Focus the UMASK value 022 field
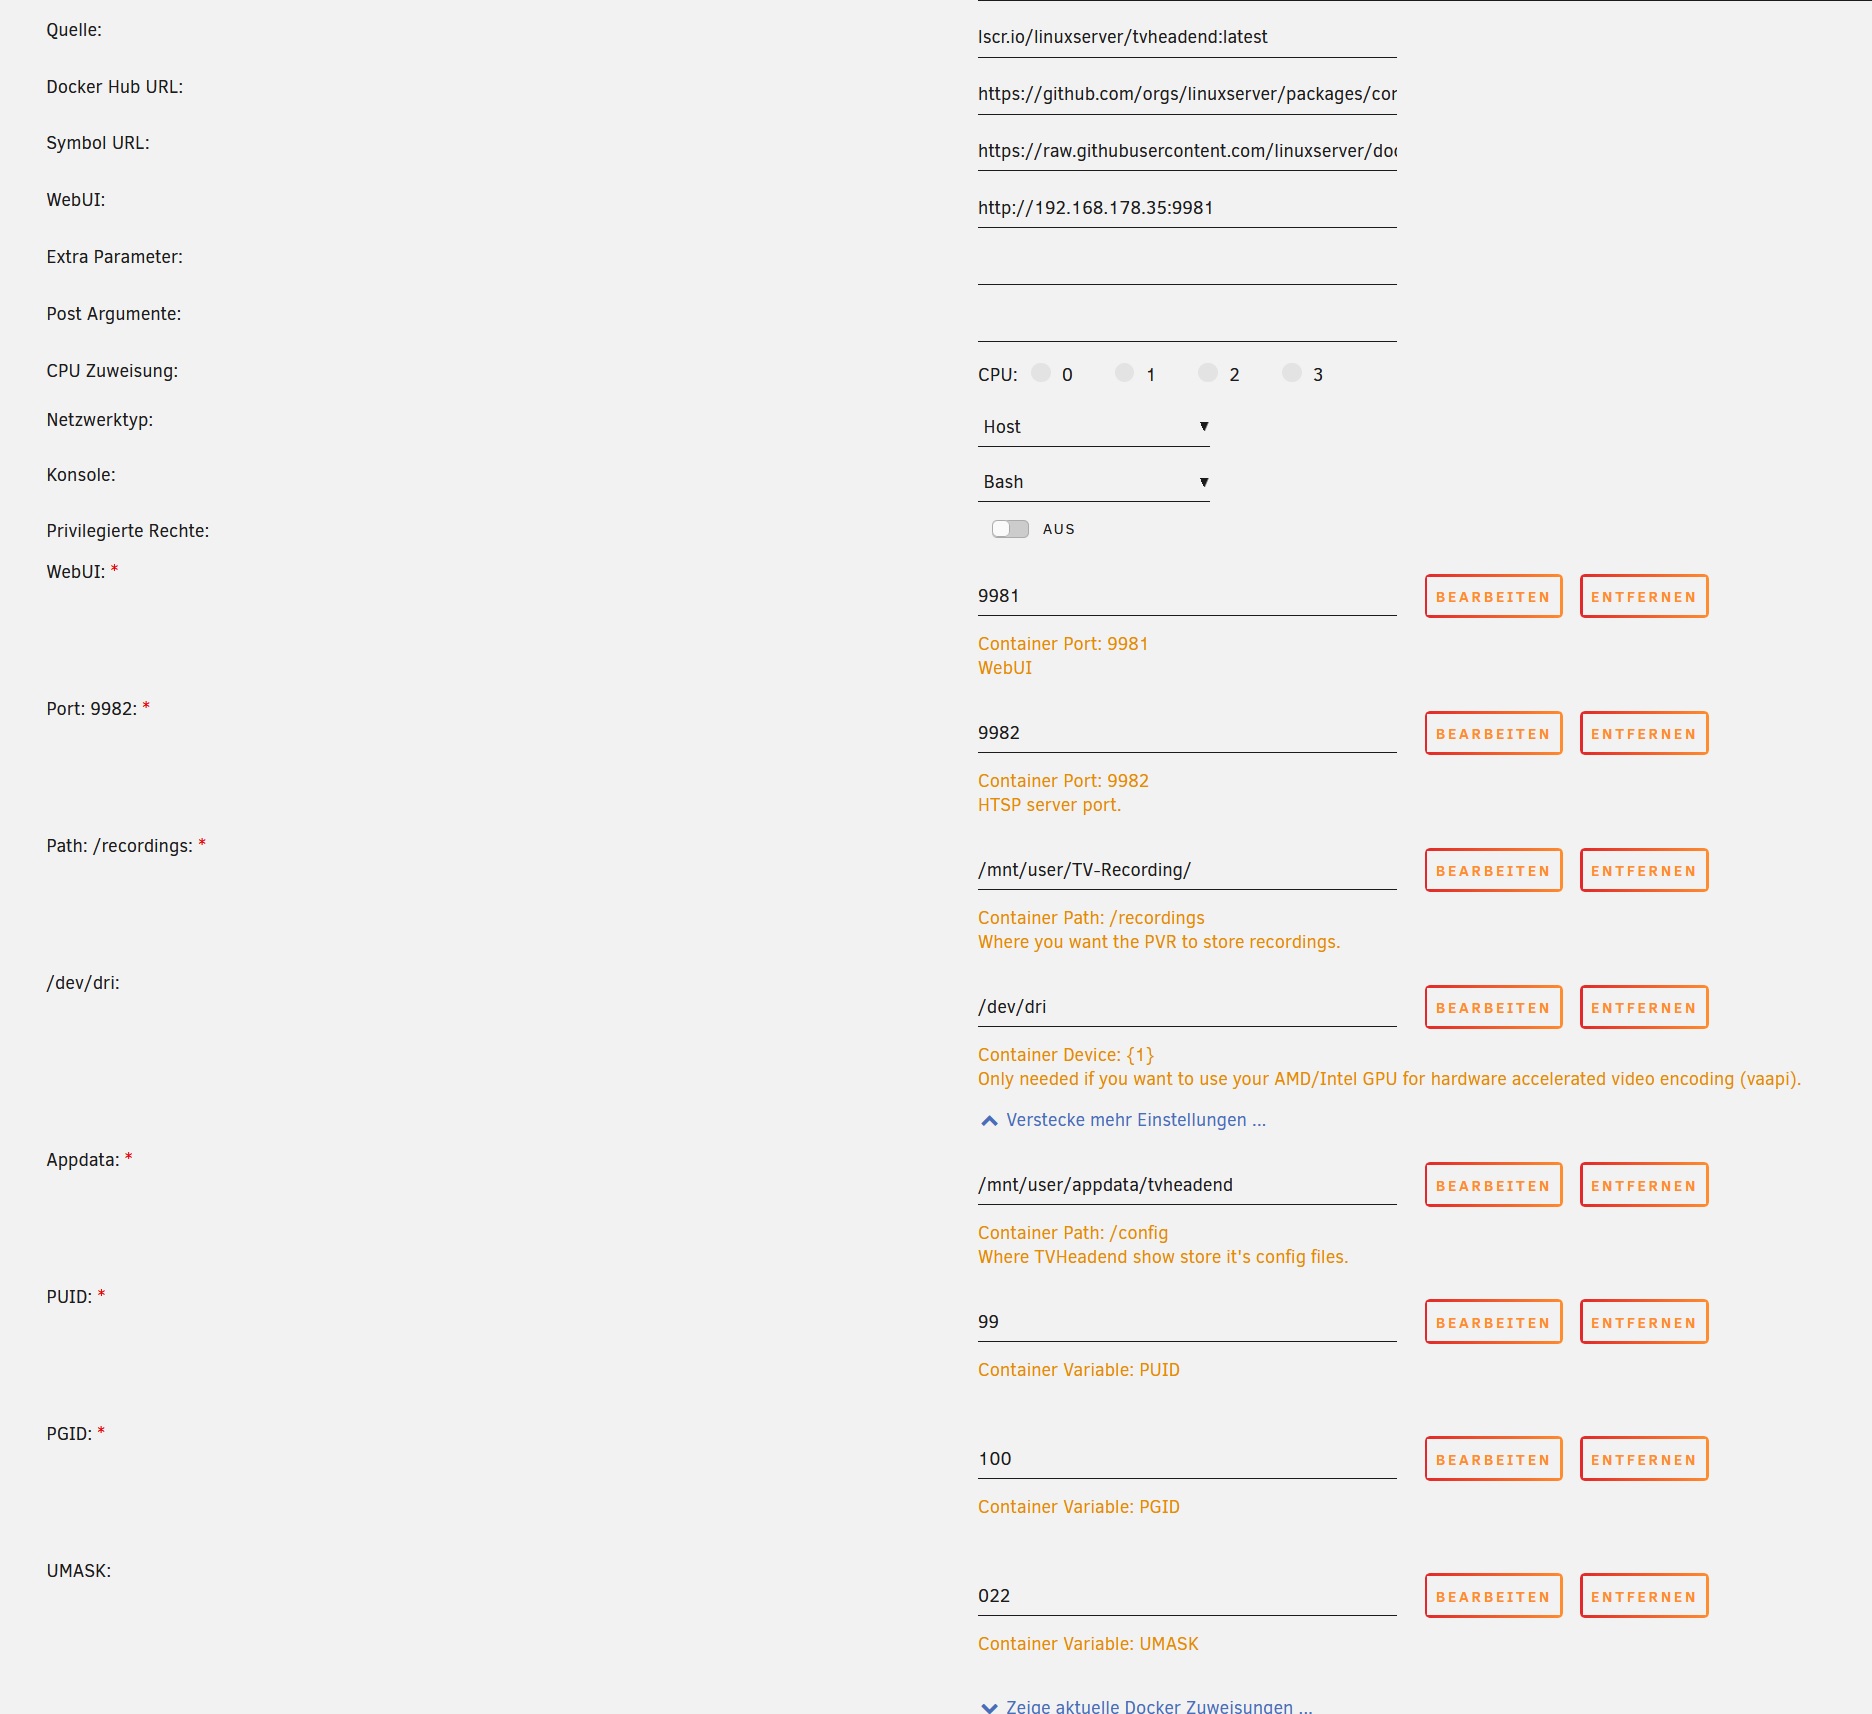 1187,1596
